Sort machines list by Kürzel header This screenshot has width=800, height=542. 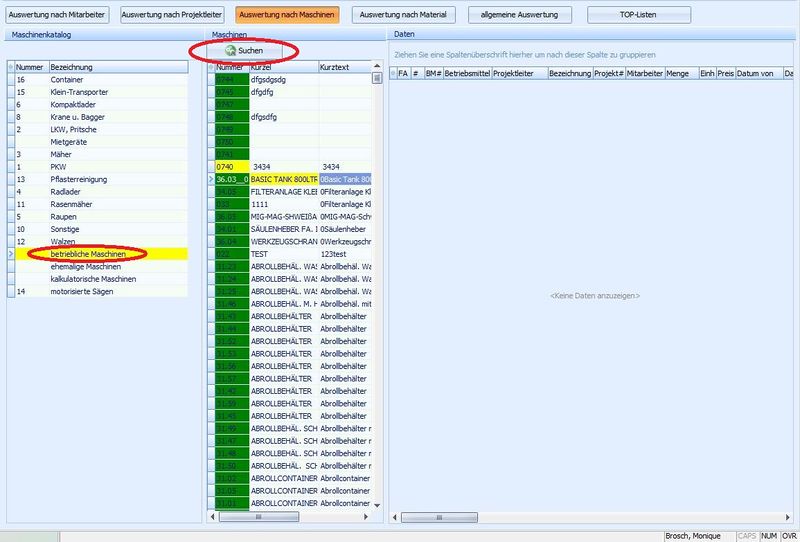[284, 67]
